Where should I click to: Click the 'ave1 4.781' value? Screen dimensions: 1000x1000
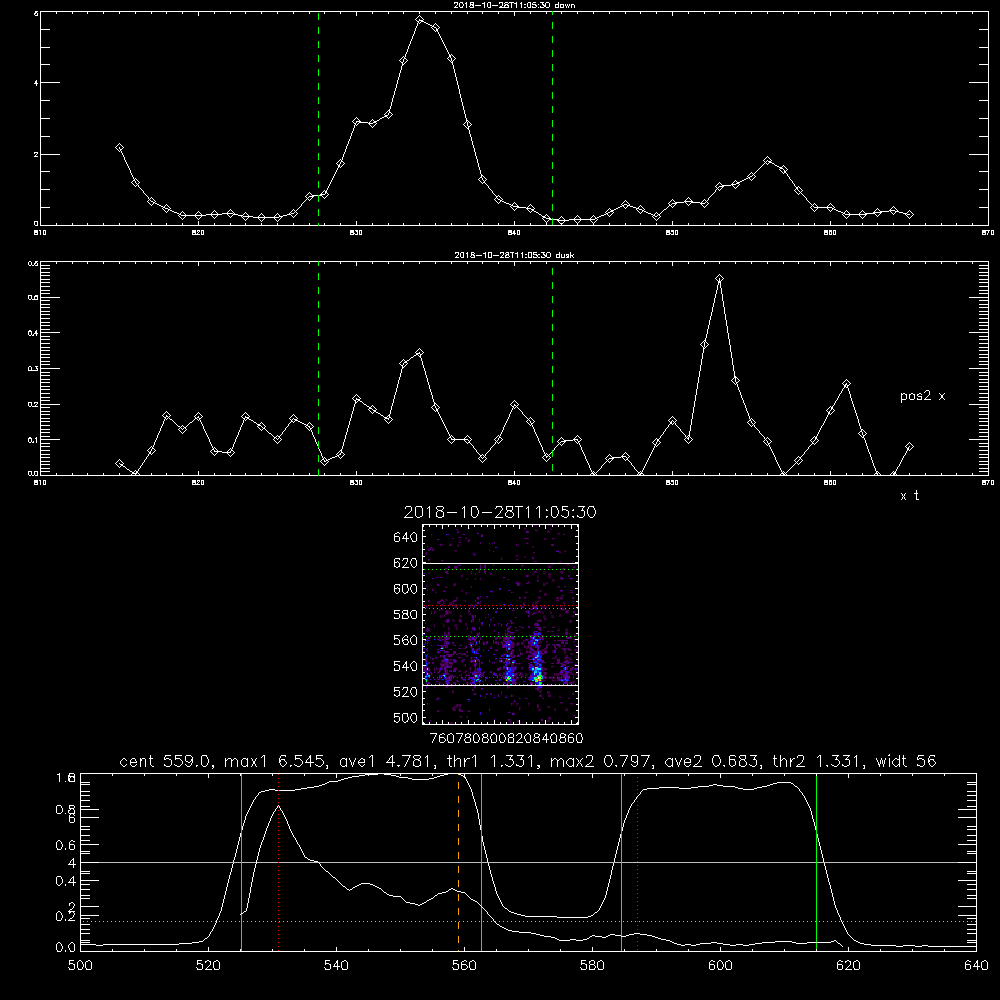point(386,761)
